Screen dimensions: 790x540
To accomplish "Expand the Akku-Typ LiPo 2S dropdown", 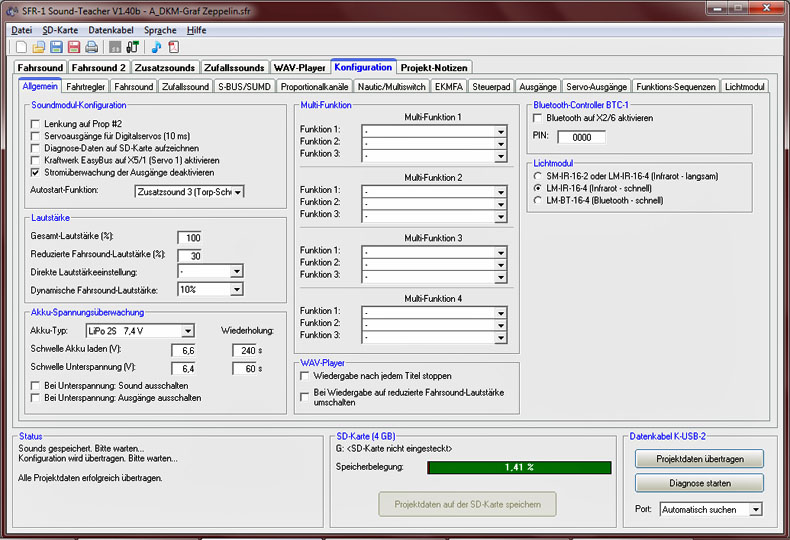I will tap(187, 331).
